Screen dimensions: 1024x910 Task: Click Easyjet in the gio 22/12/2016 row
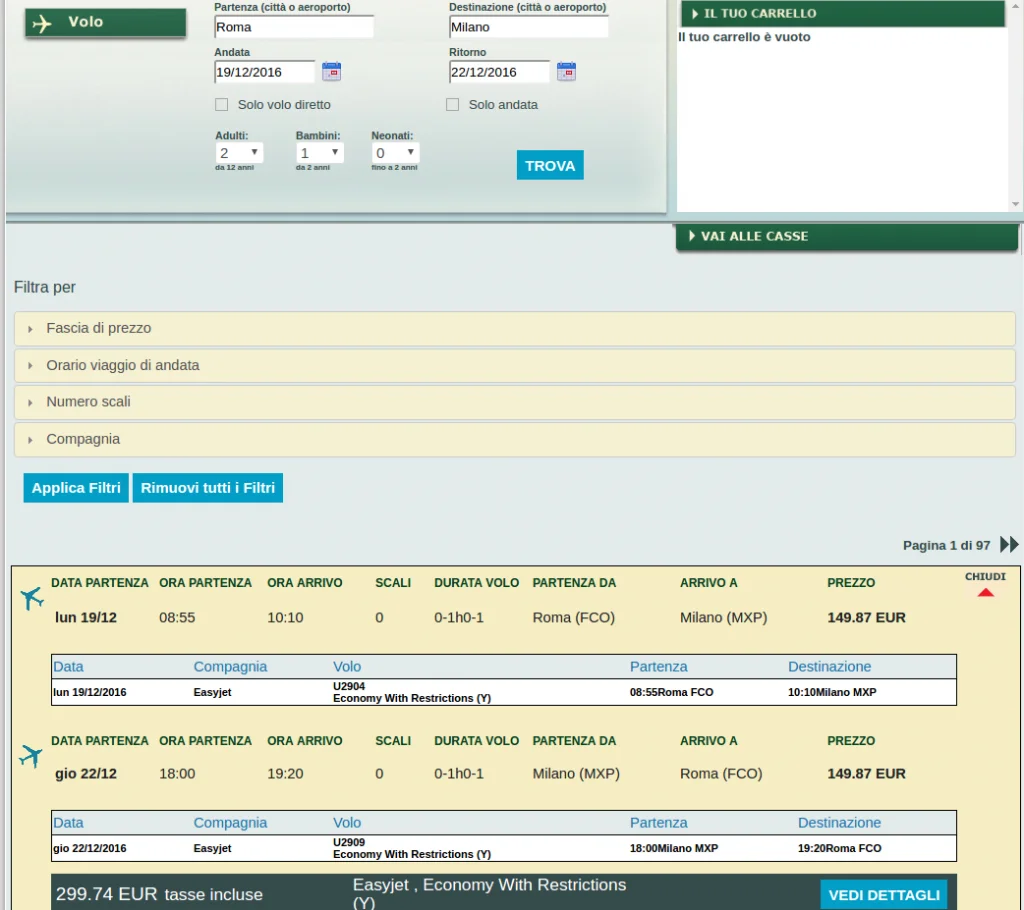[212, 849]
